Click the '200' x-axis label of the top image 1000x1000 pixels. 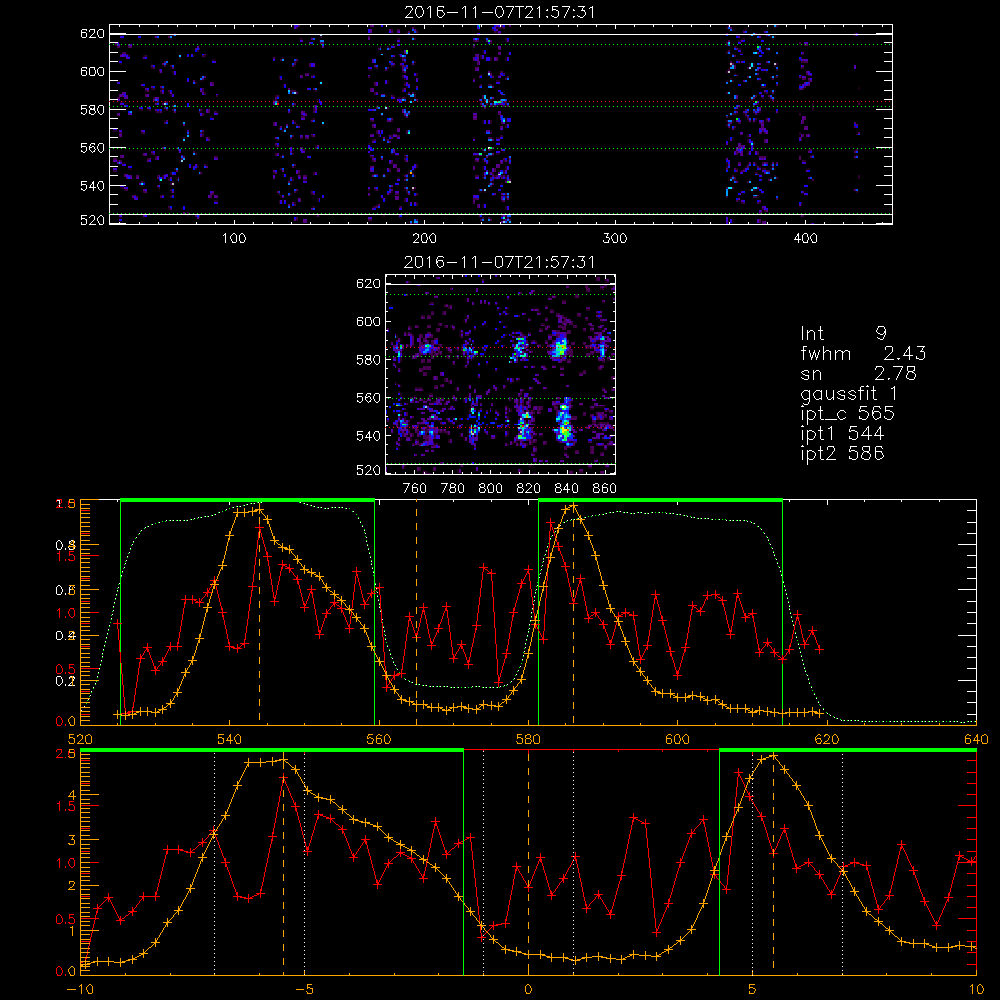[x=424, y=239]
